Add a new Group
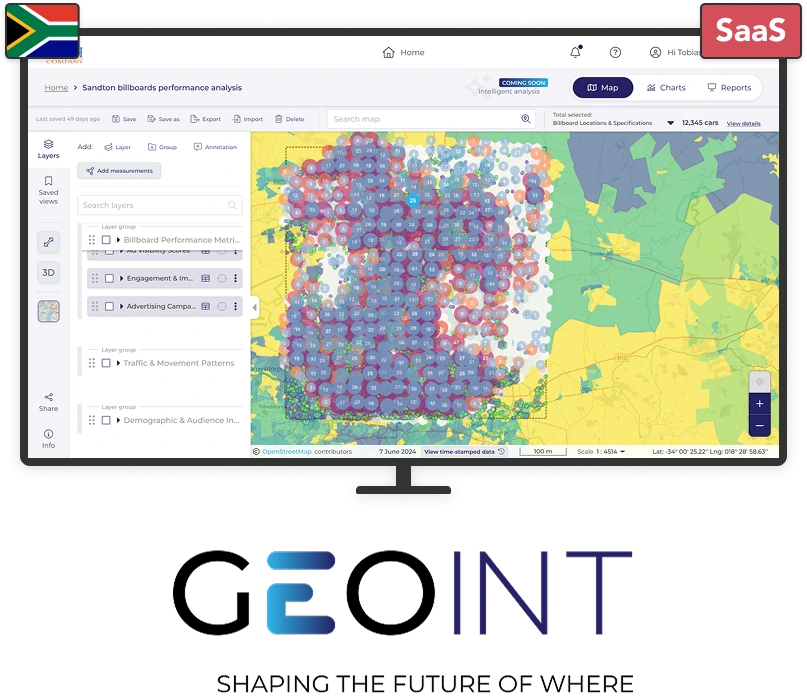This screenshot has height=699, width=807. [162, 147]
